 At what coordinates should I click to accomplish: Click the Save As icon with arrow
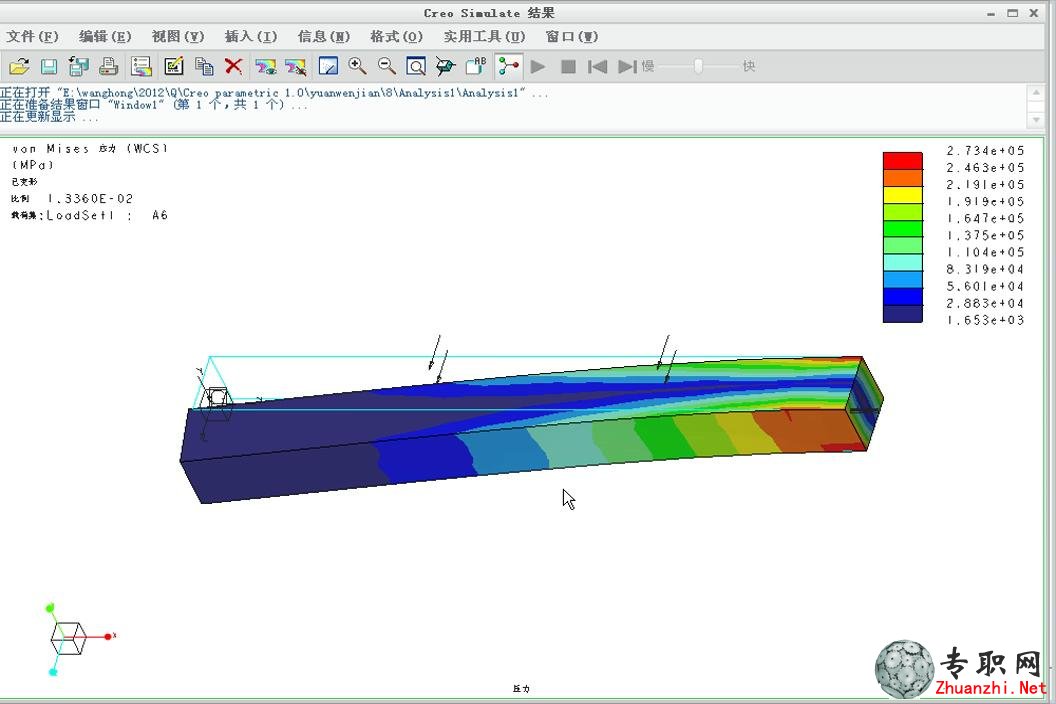(79, 66)
